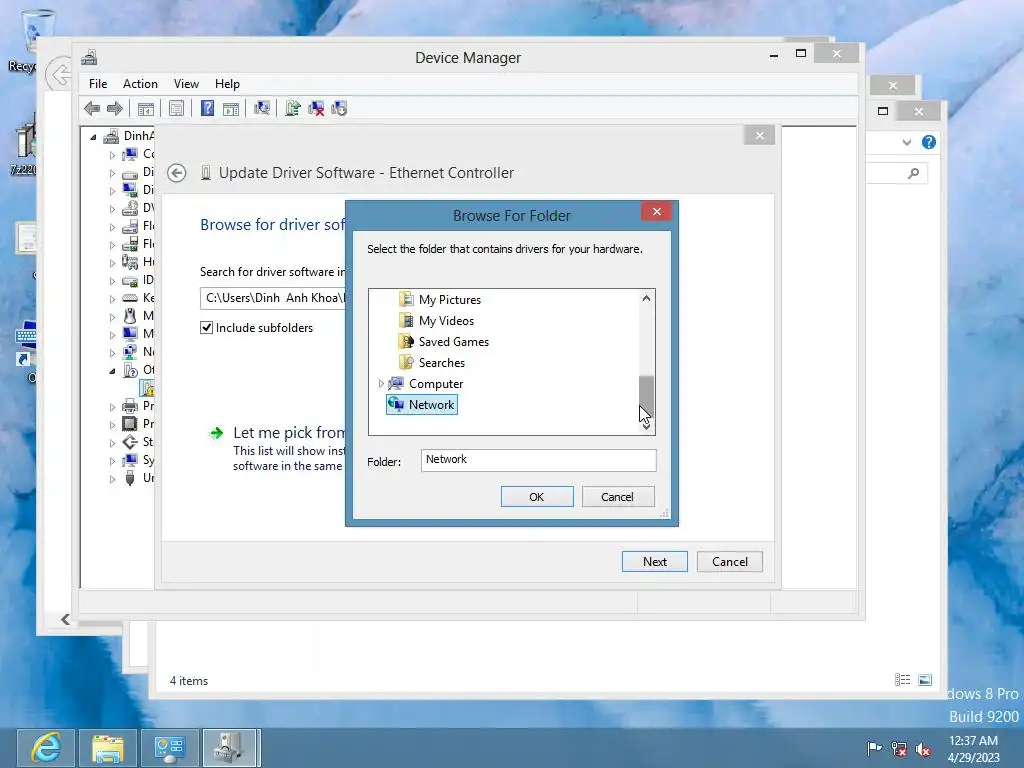Click the blue Help question-mark toolbar icon
The width and height of the screenshot is (1024, 768).
coord(207,108)
